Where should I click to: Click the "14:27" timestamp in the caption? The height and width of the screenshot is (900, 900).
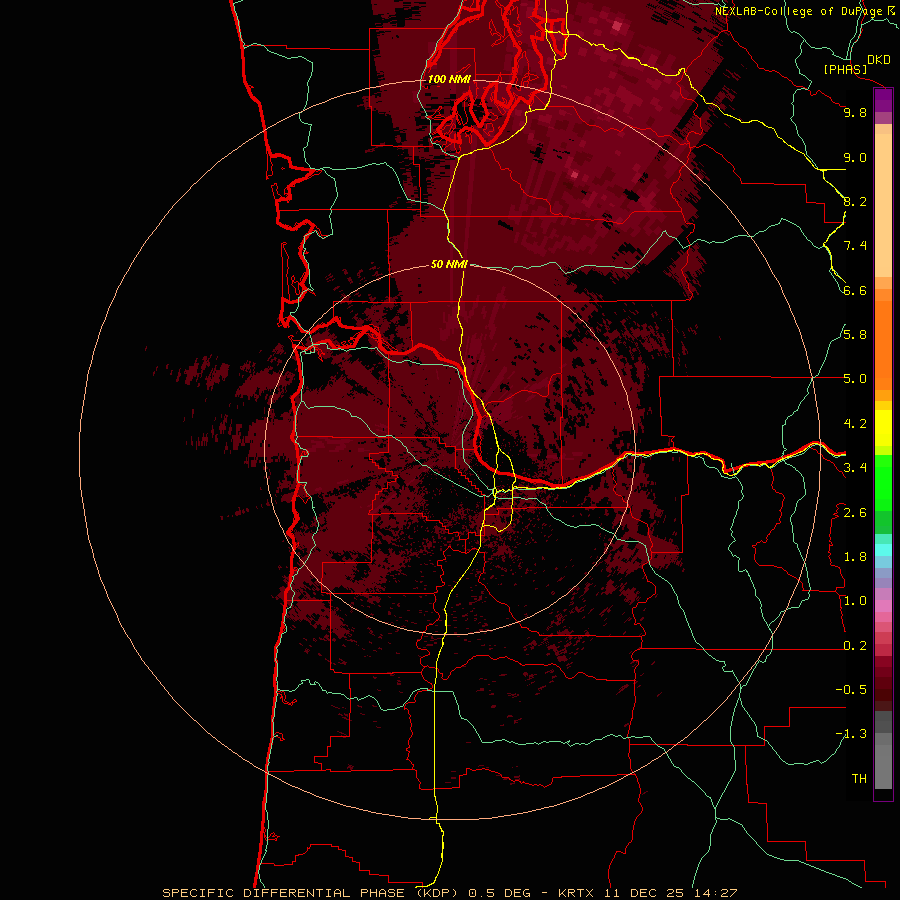[x=714, y=893]
